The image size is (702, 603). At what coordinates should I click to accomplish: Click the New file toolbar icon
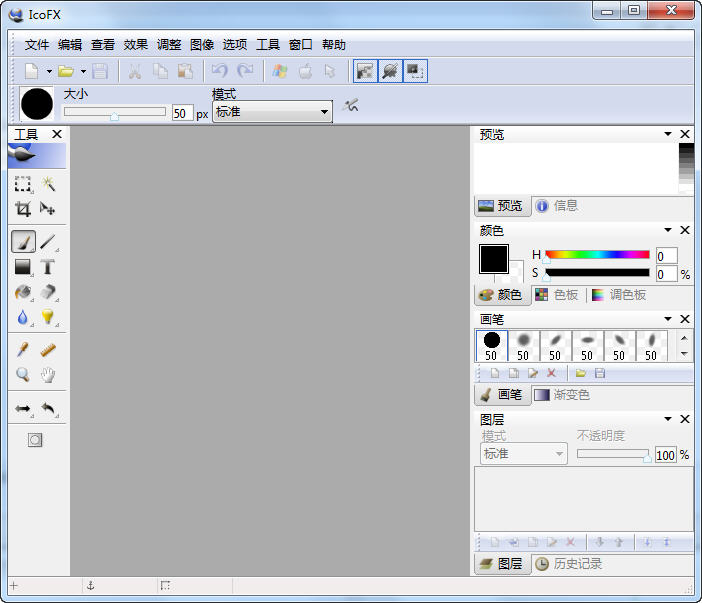pyautogui.click(x=32, y=71)
